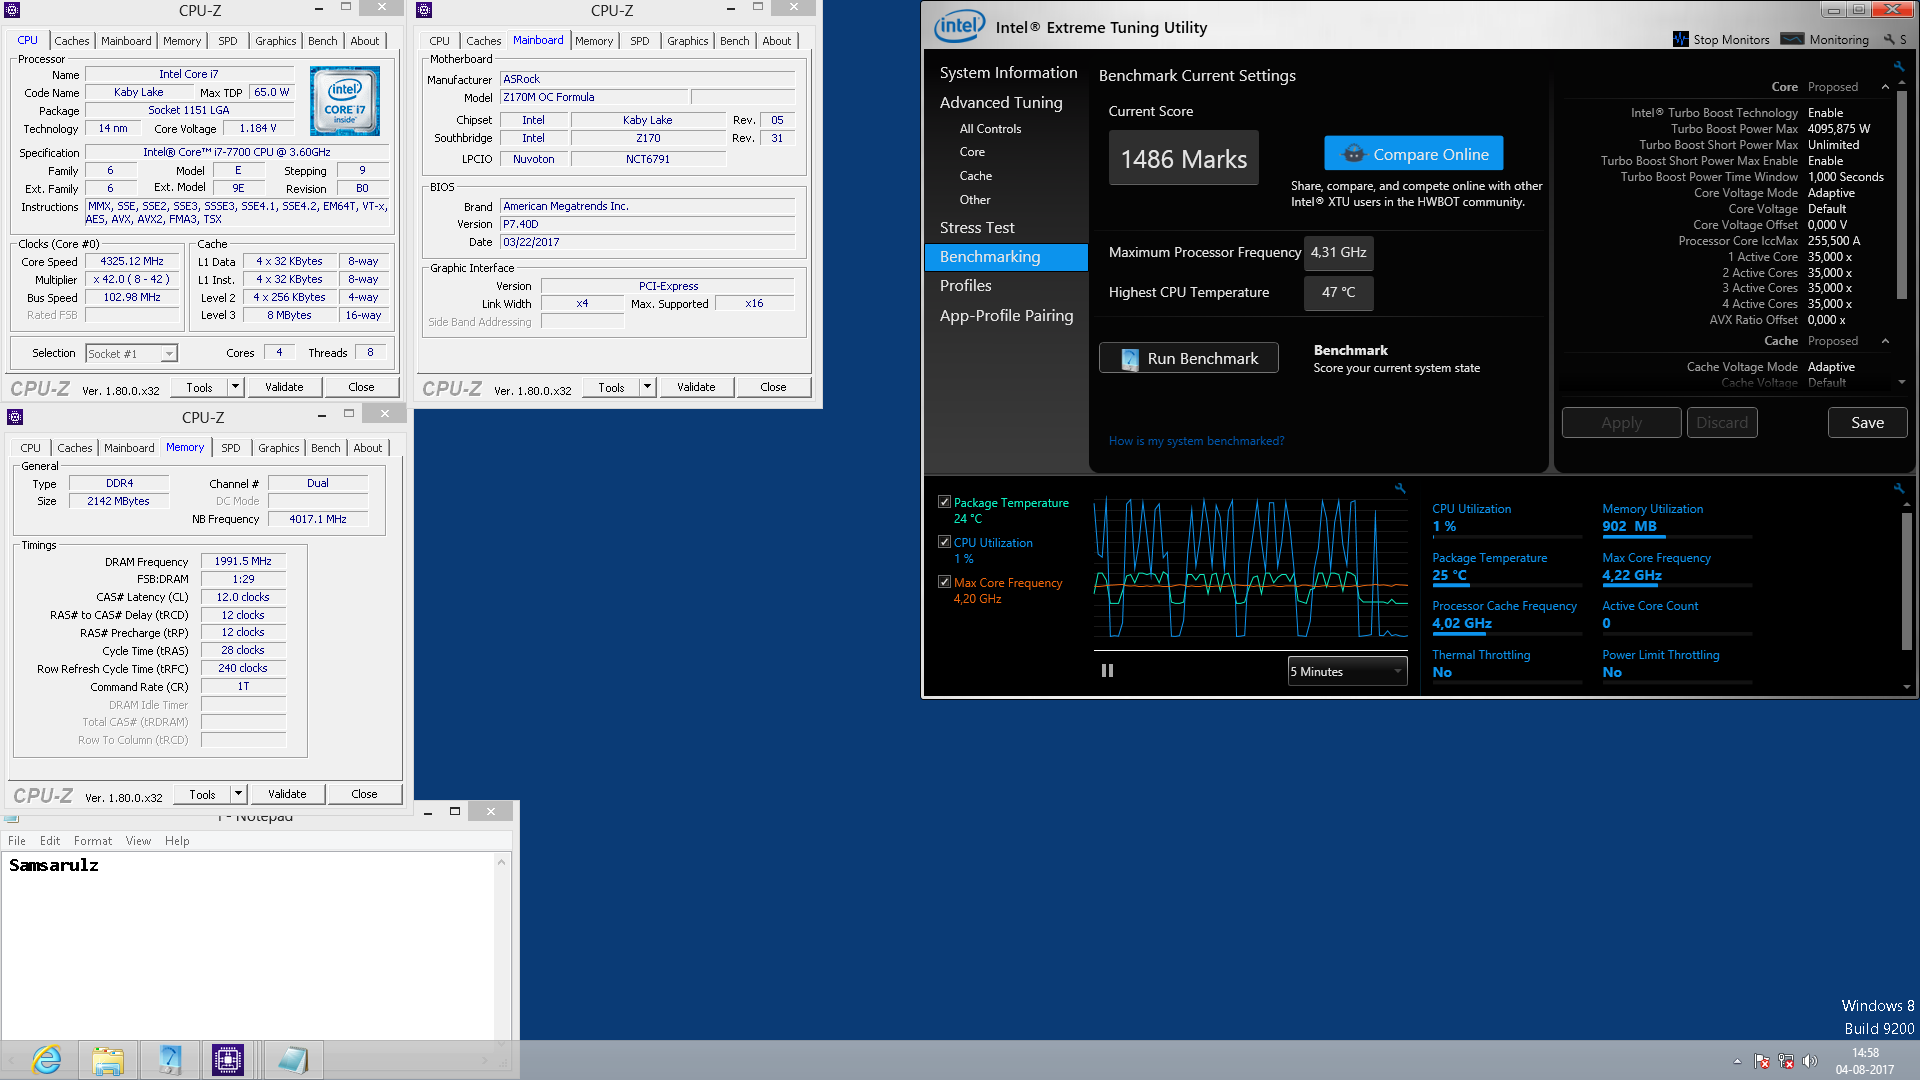Click the Stop Monitors waveform icon
The height and width of the screenshot is (1080, 1920).
pos(1680,39)
